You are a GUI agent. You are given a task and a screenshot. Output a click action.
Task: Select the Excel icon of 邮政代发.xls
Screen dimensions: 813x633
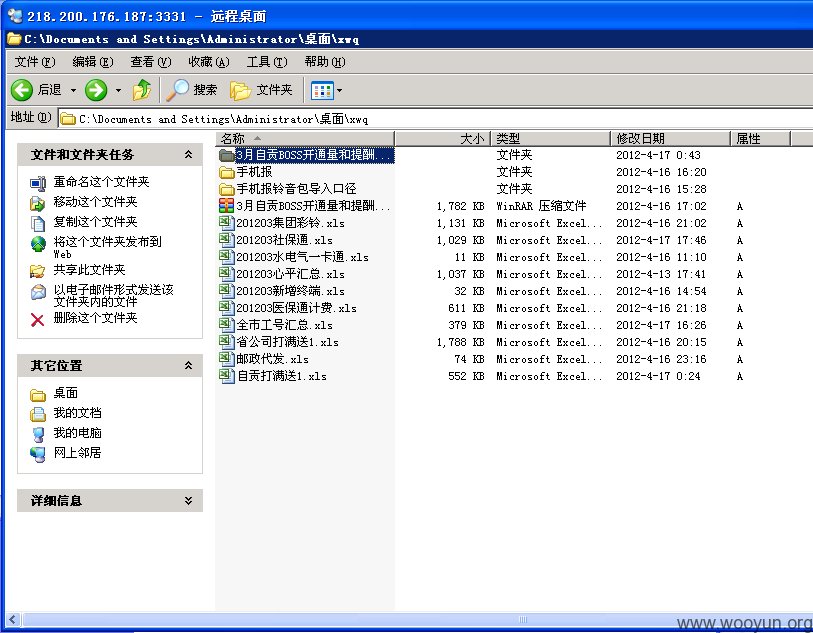(227, 359)
